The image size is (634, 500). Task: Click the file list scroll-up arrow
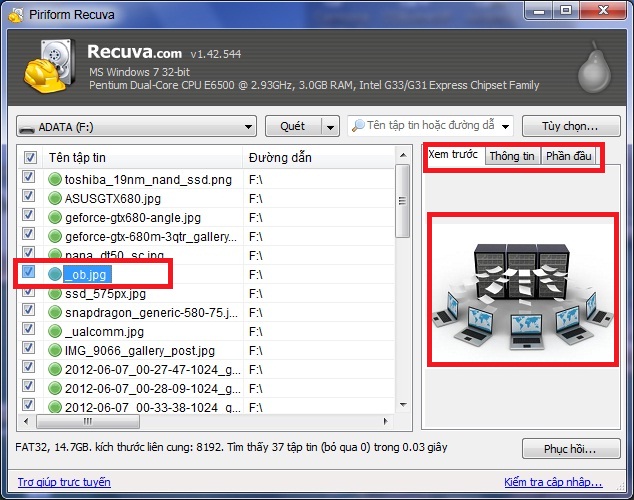403,155
